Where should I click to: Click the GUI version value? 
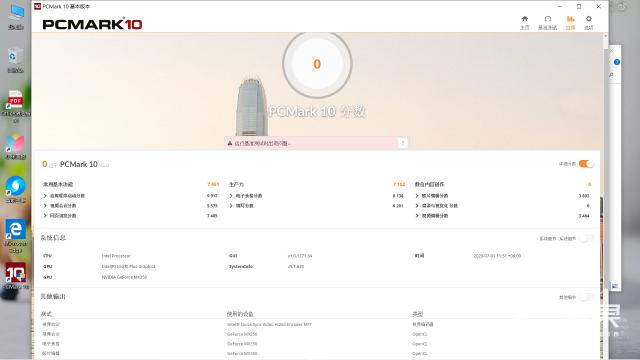300,256
